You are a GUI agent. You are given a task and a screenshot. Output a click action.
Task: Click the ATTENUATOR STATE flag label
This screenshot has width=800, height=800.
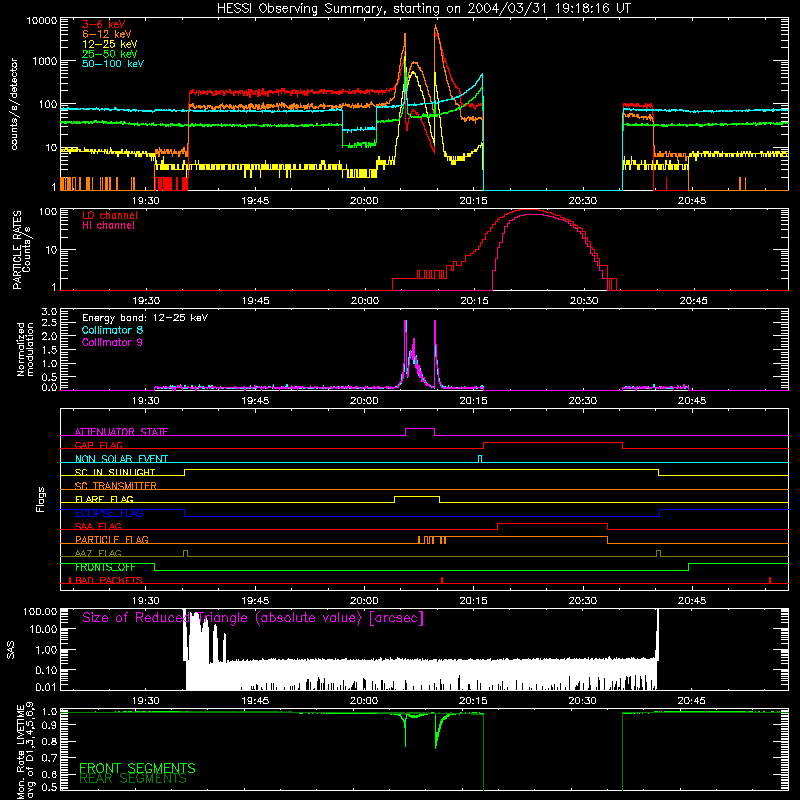(x=121, y=432)
